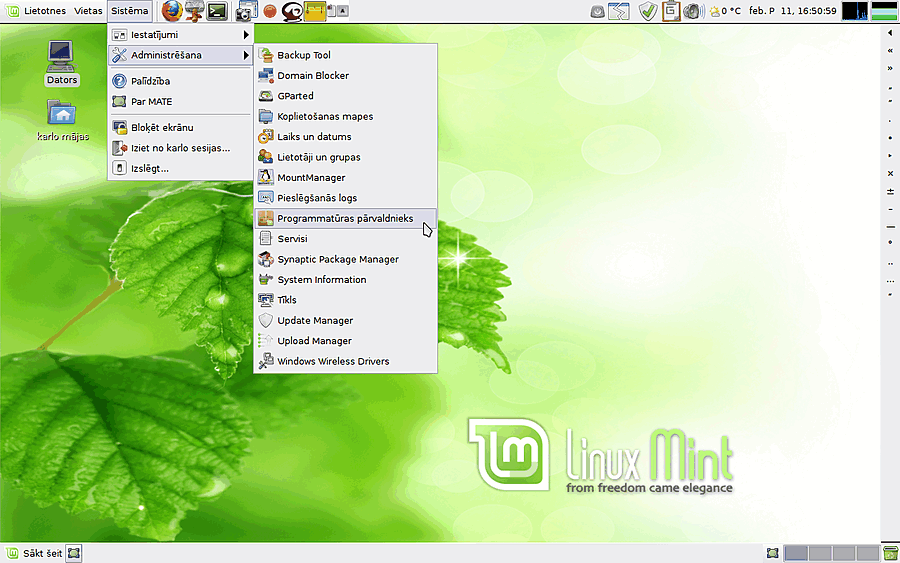
Task: Launch Programmatūras pārvaldnieks
Action: pos(346,218)
